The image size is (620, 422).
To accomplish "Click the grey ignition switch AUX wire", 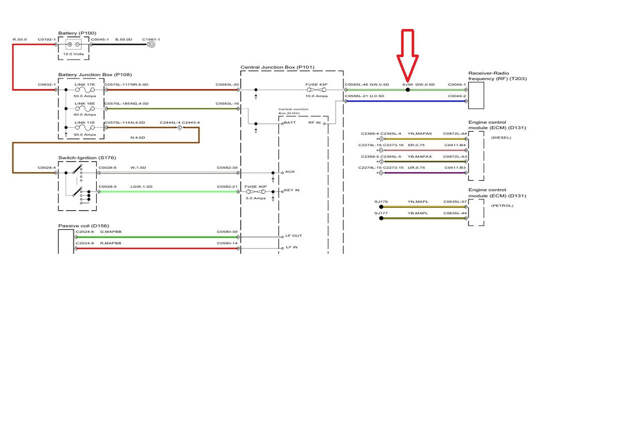I will (169, 172).
